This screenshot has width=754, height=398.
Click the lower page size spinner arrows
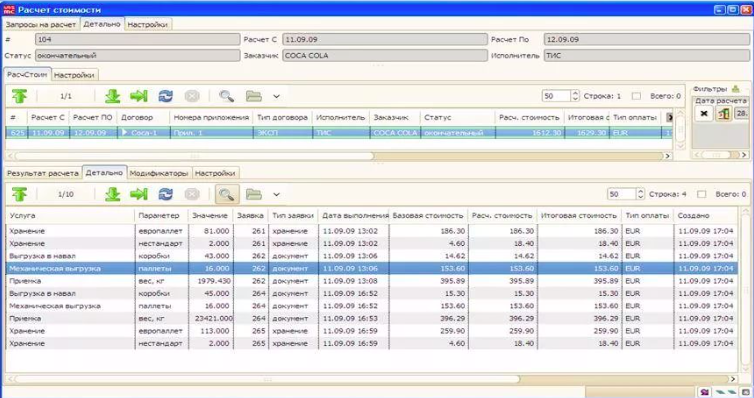pos(640,194)
